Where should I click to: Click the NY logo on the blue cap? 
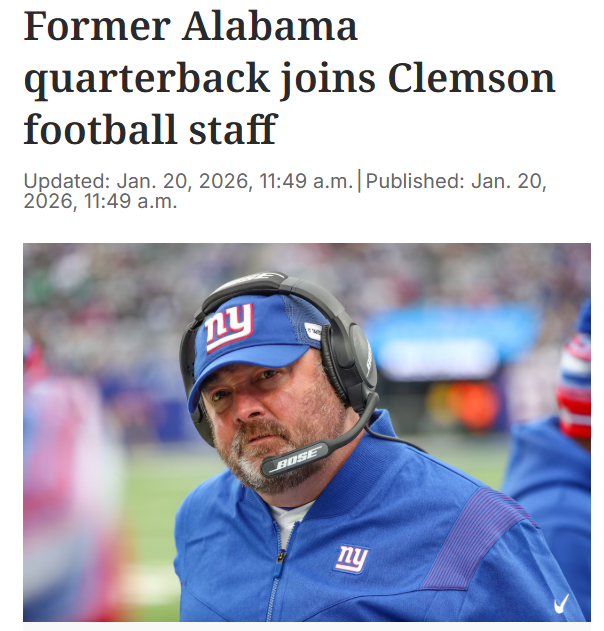coord(229,328)
